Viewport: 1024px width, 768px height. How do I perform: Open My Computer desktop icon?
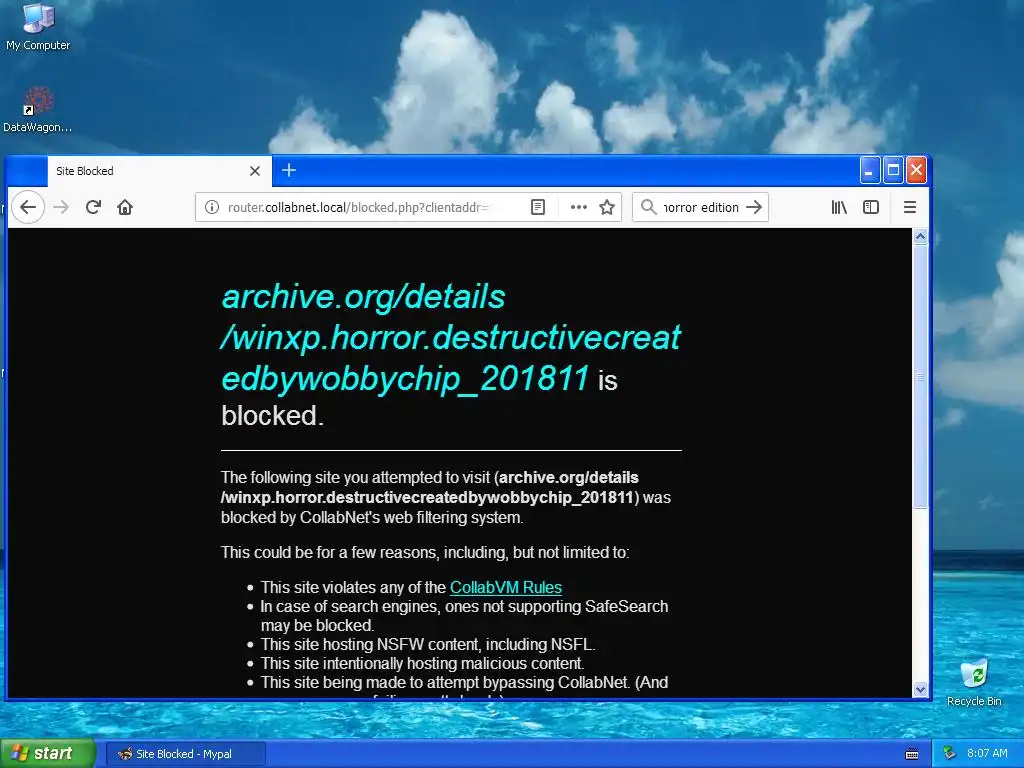38,26
